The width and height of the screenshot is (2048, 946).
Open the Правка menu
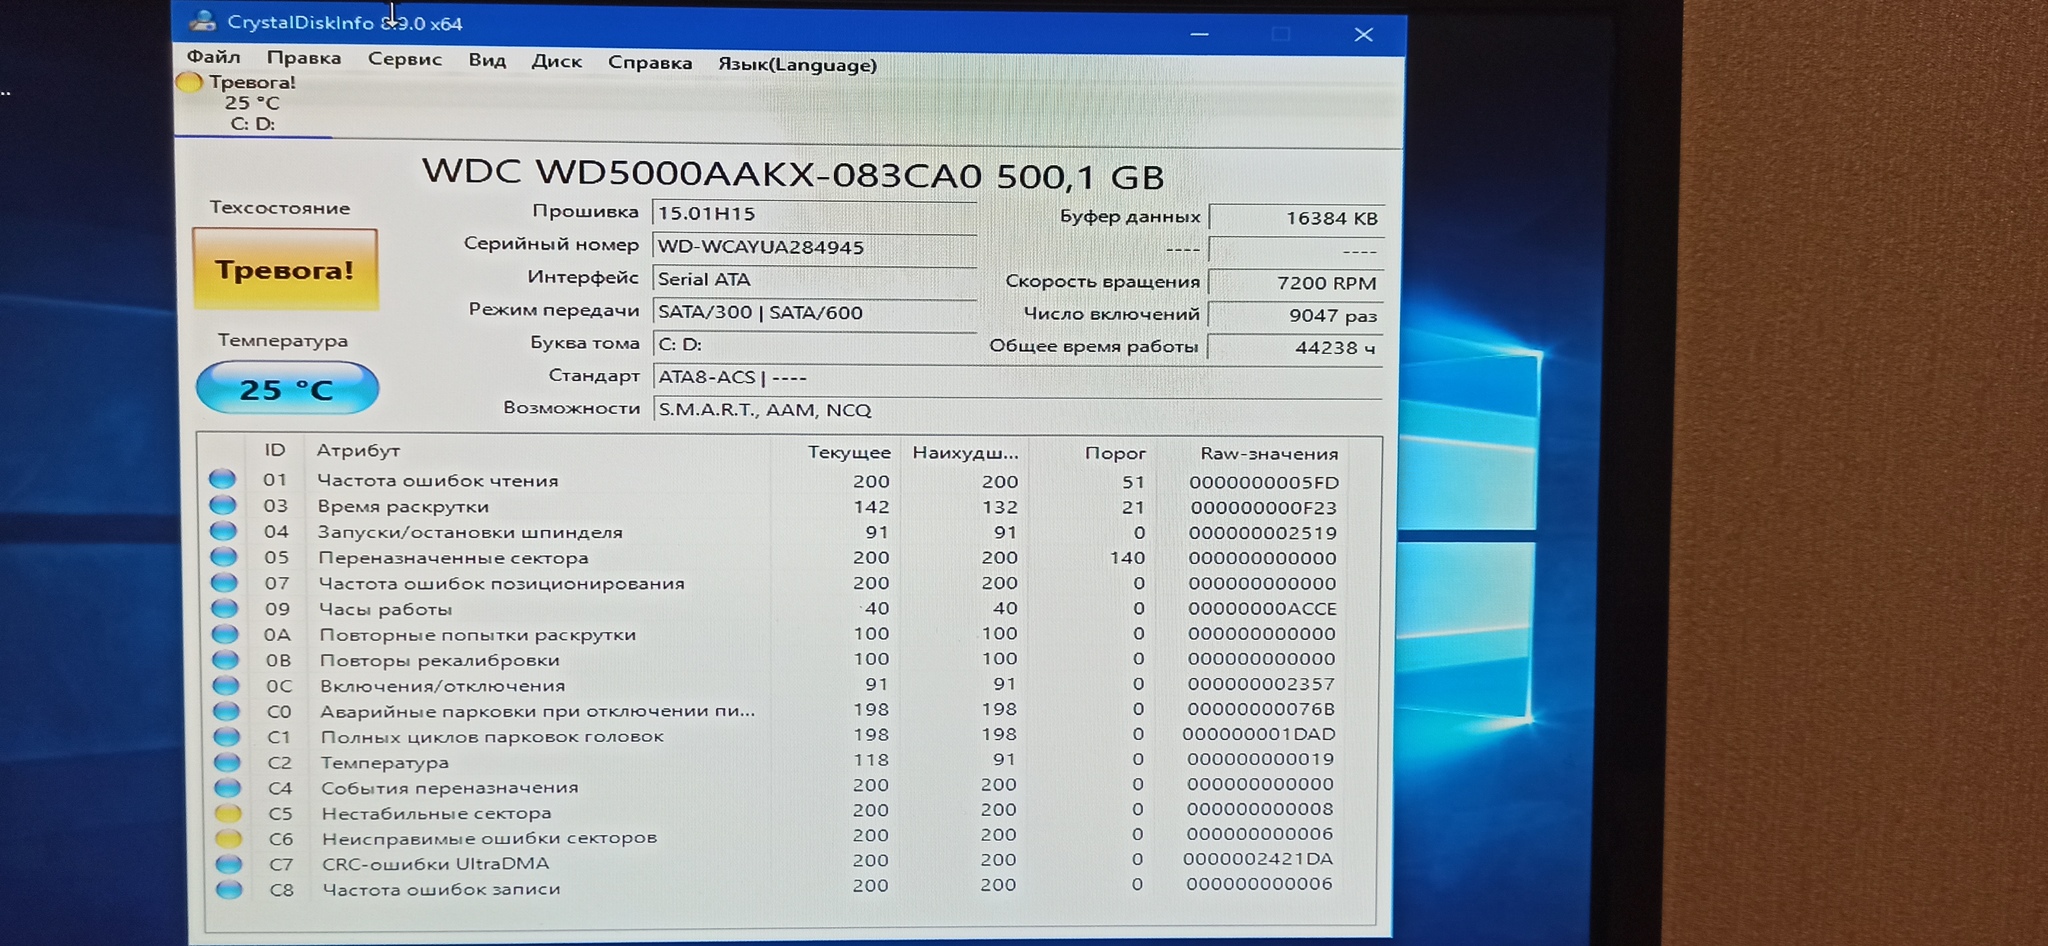click(x=304, y=58)
